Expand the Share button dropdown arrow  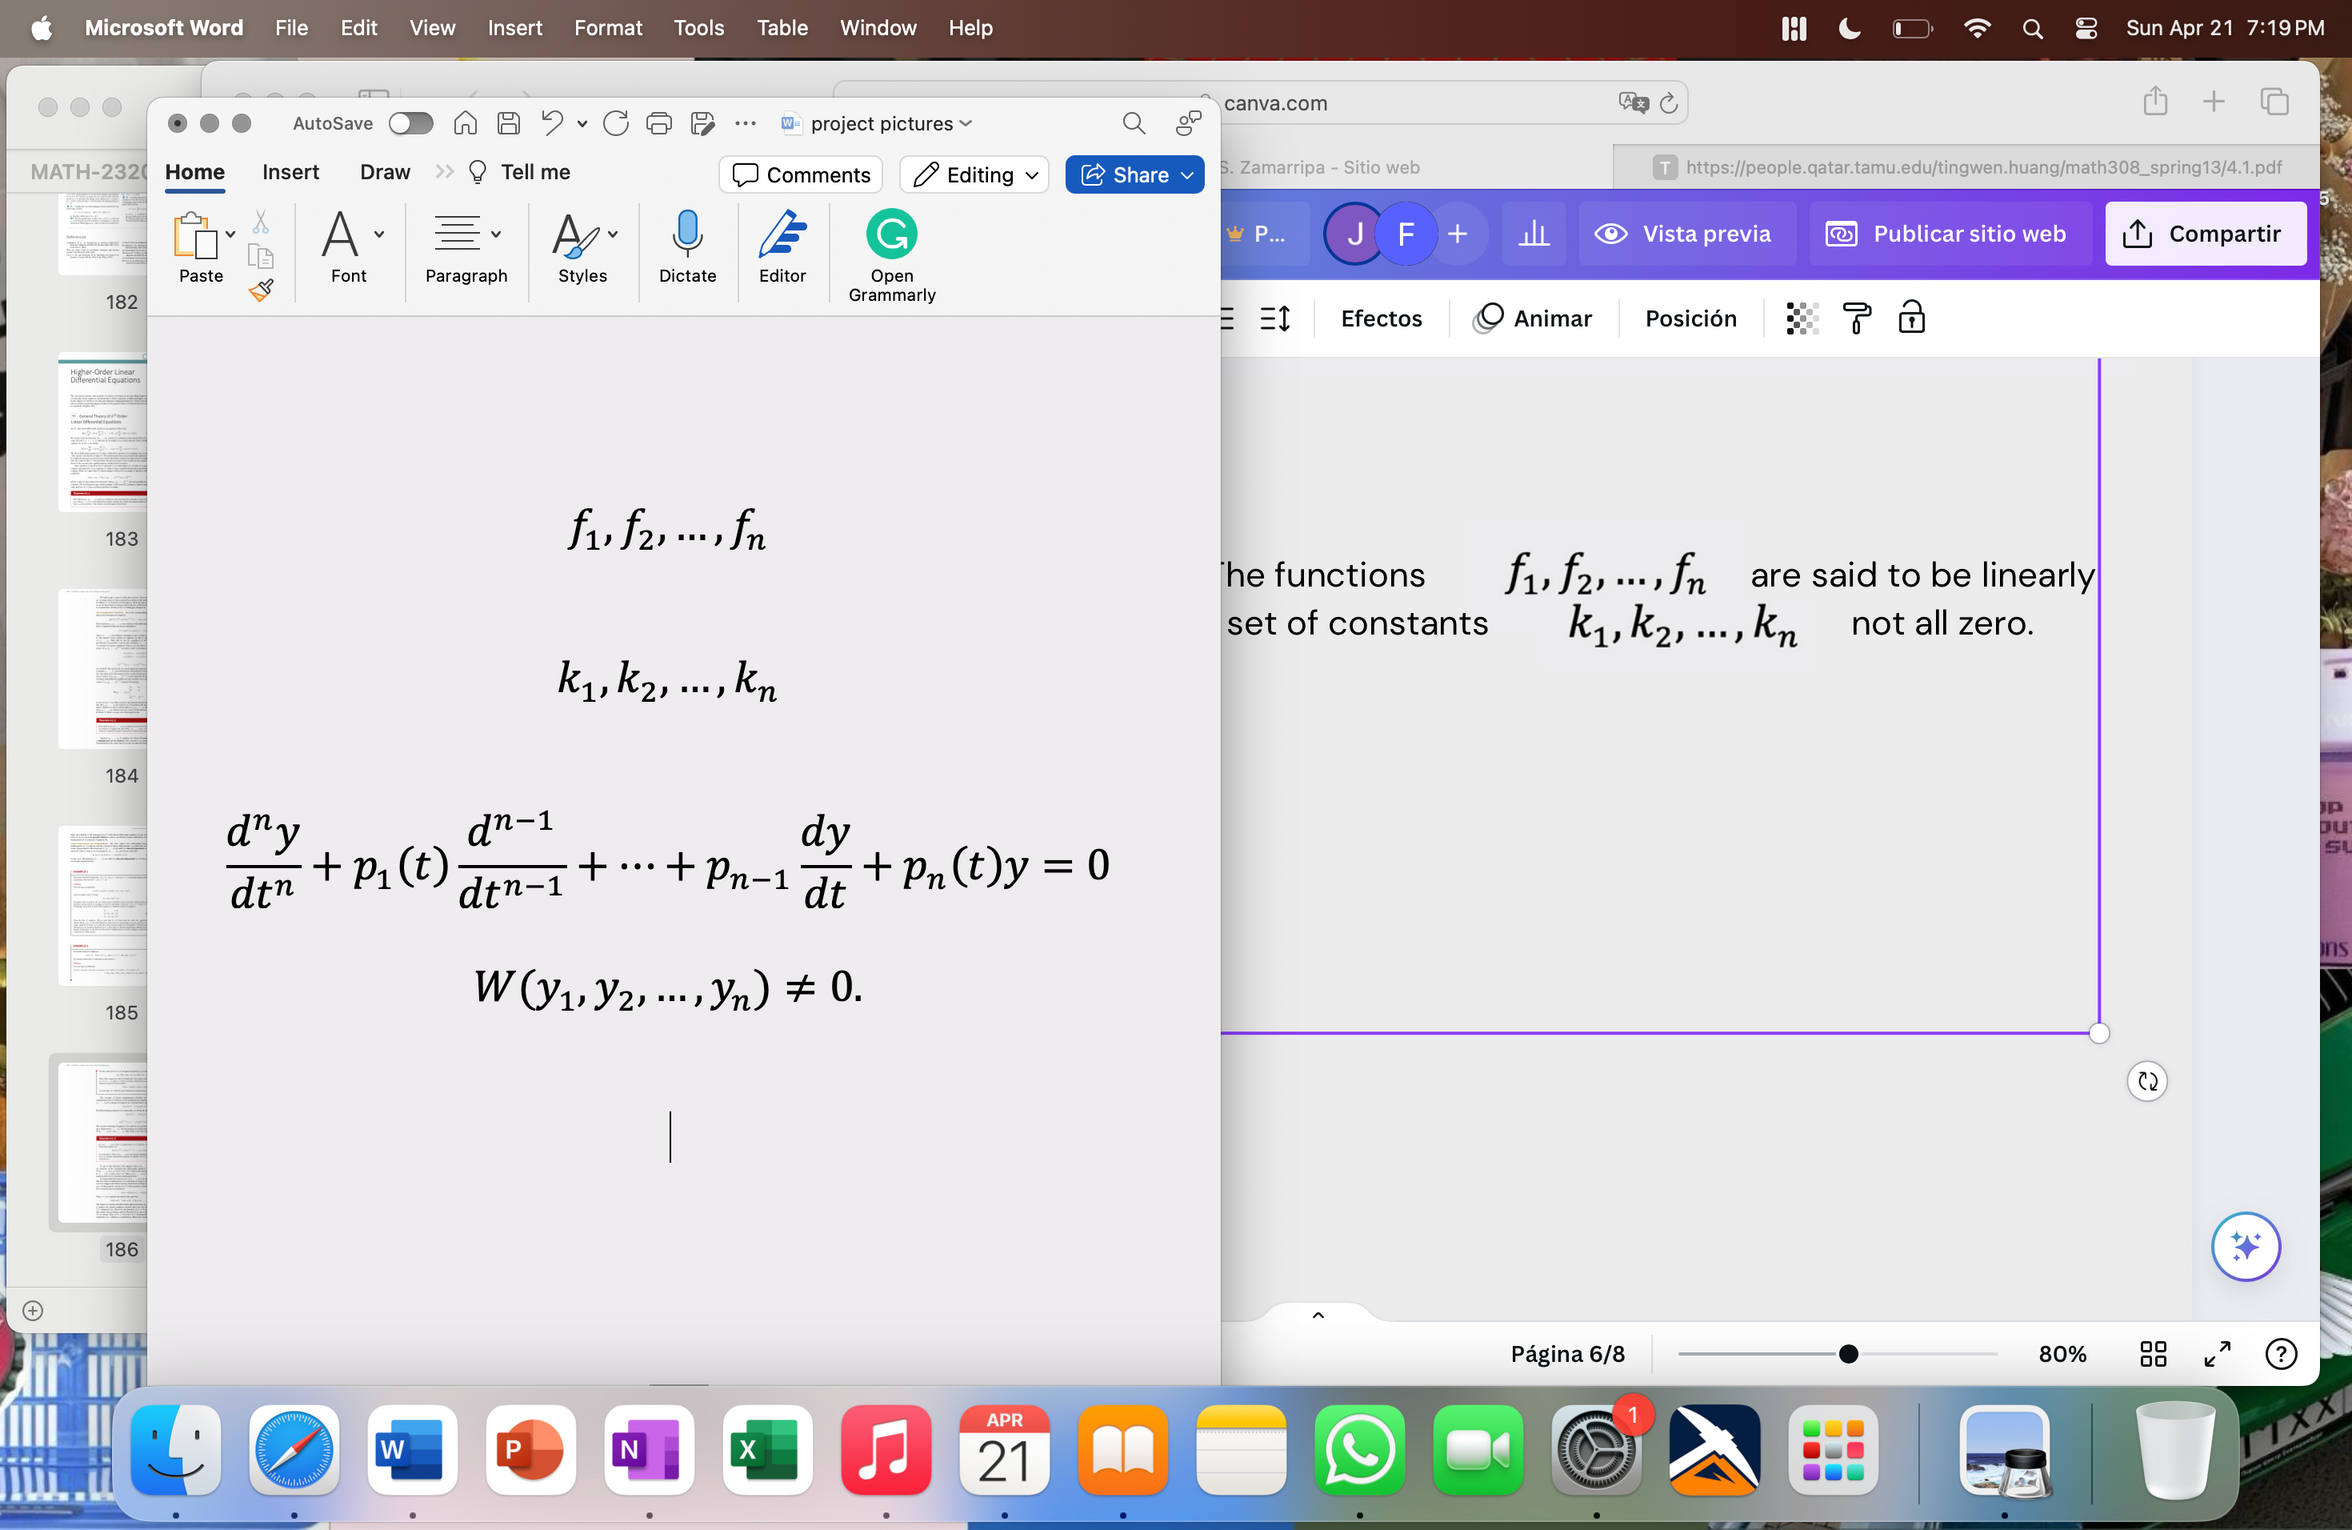point(1188,175)
